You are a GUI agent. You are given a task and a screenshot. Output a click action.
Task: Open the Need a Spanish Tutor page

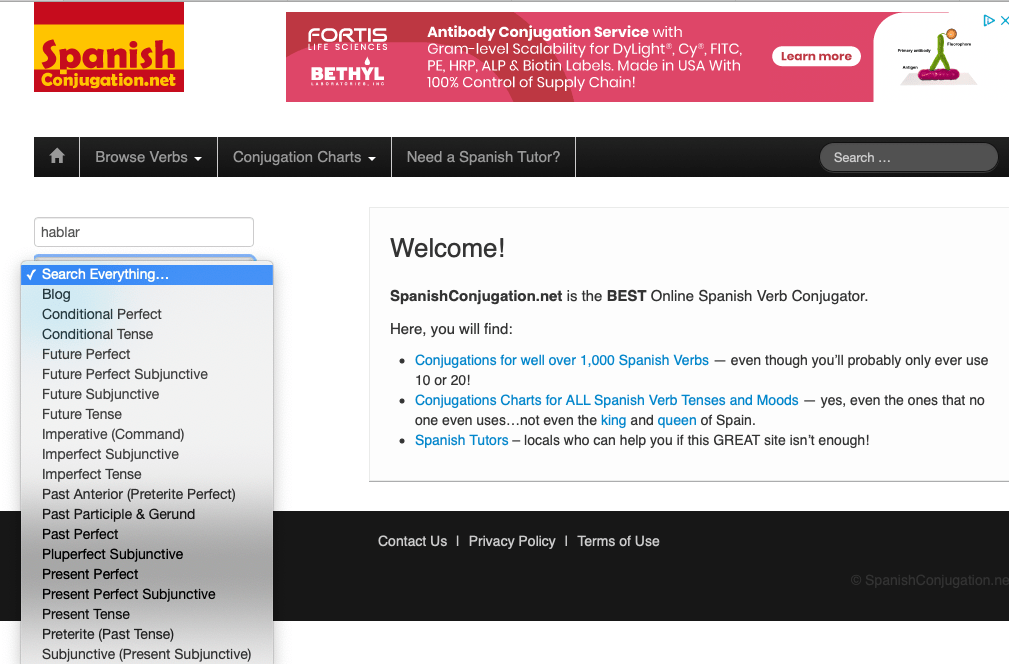pyautogui.click(x=483, y=157)
